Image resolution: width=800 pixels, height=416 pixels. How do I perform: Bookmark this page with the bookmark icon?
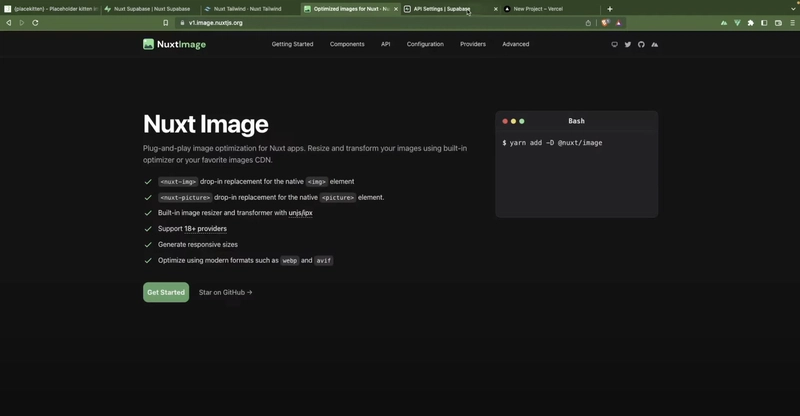pos(166,22)
